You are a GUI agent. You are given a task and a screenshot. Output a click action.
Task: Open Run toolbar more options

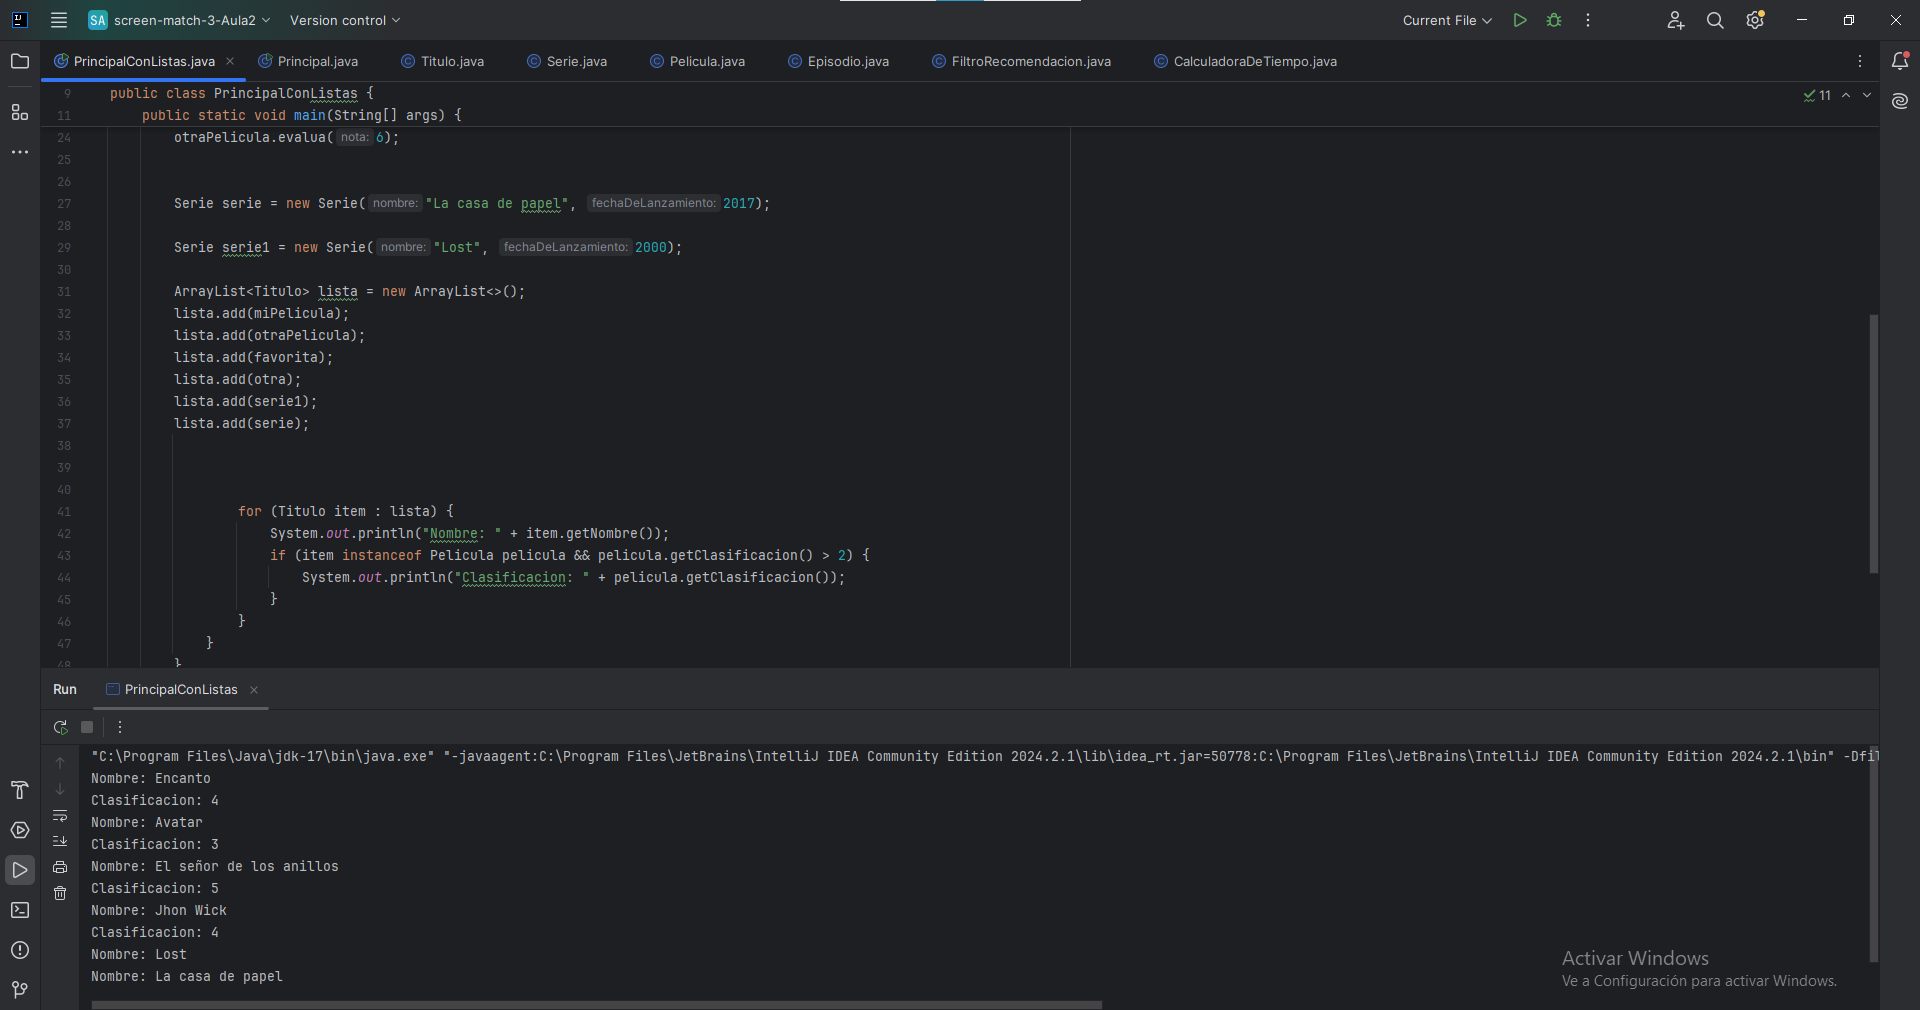click(120, 727)
